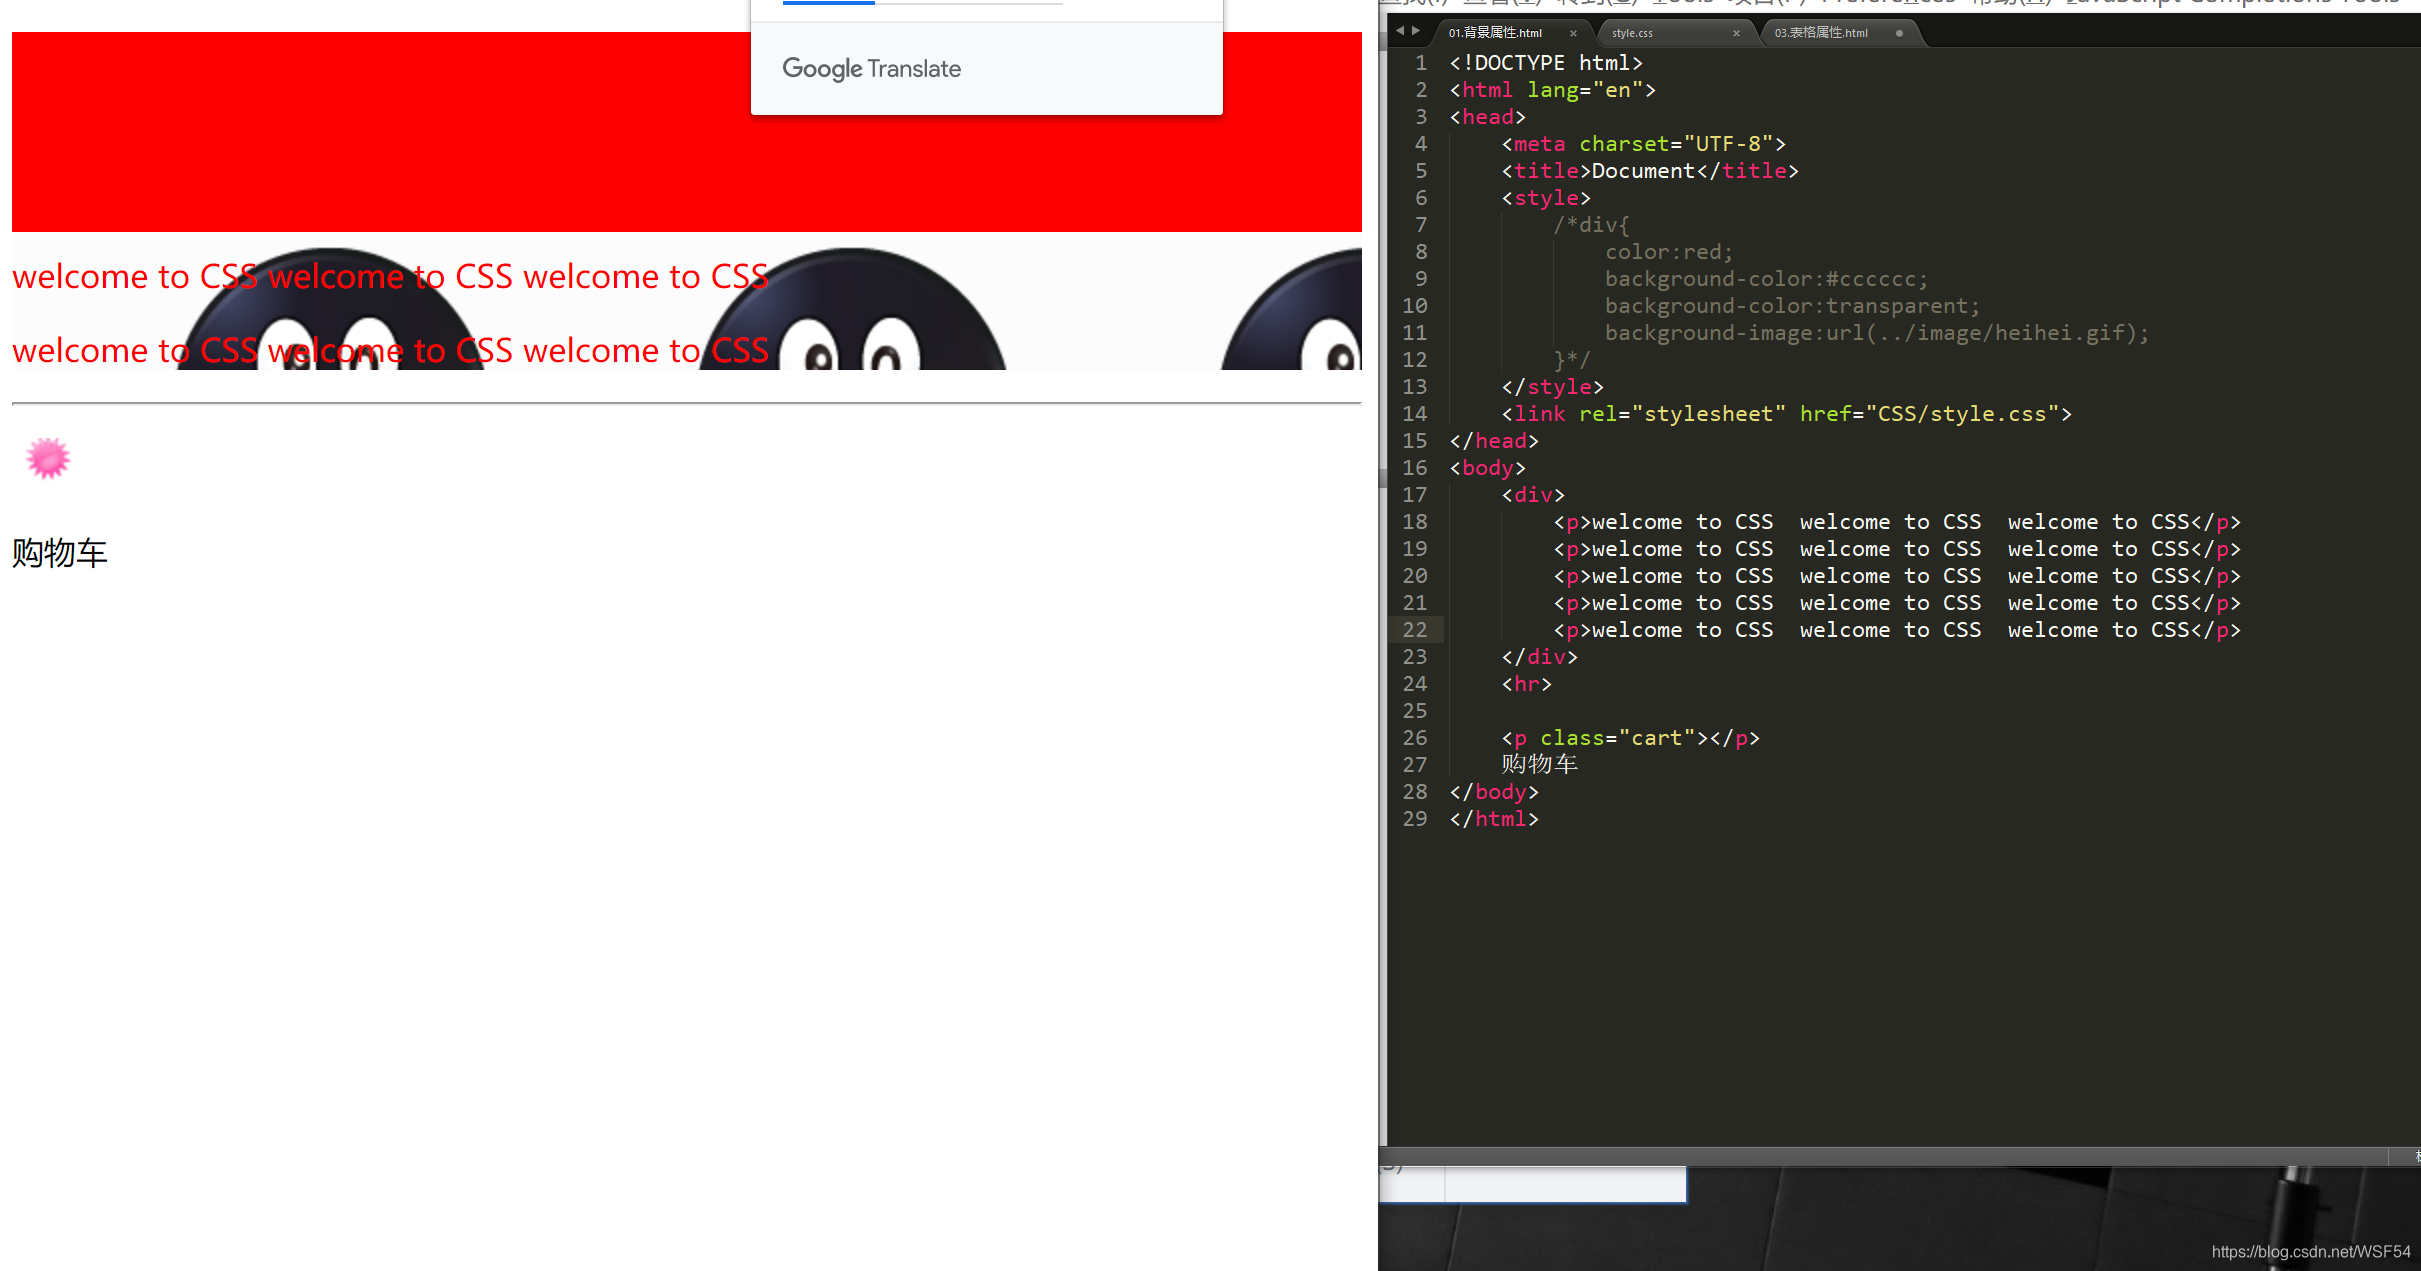Click line number 14 in the gutter

1415,414
